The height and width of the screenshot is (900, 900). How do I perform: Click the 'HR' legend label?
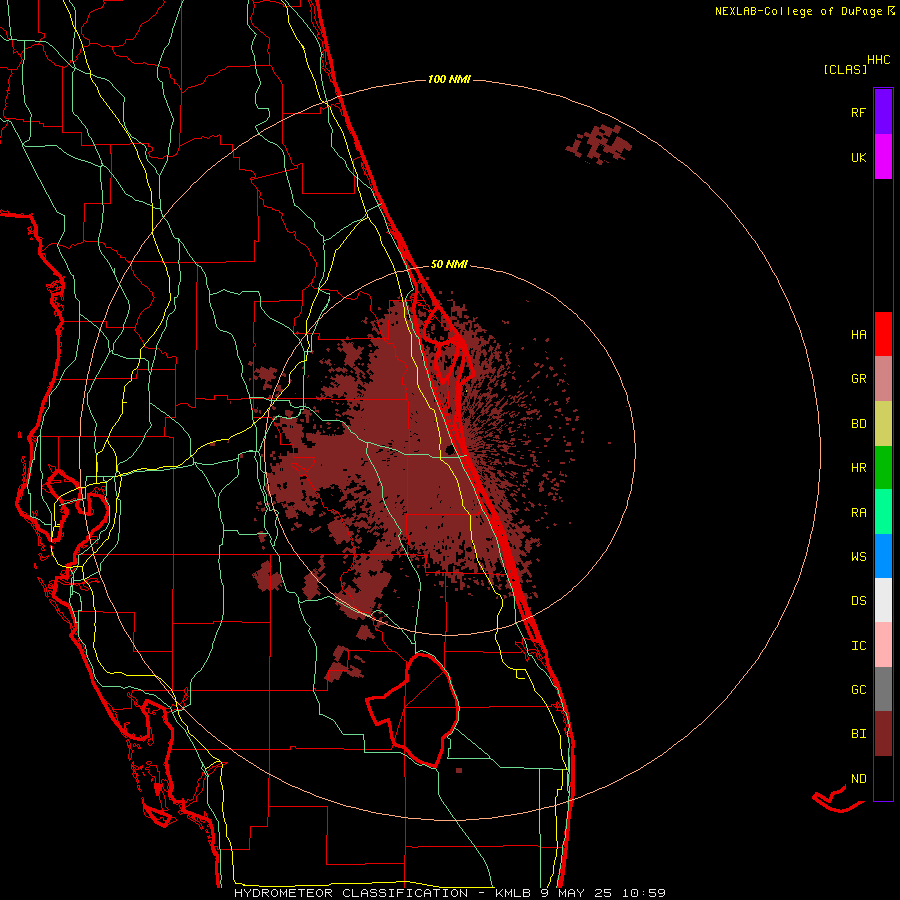[858, 468]
